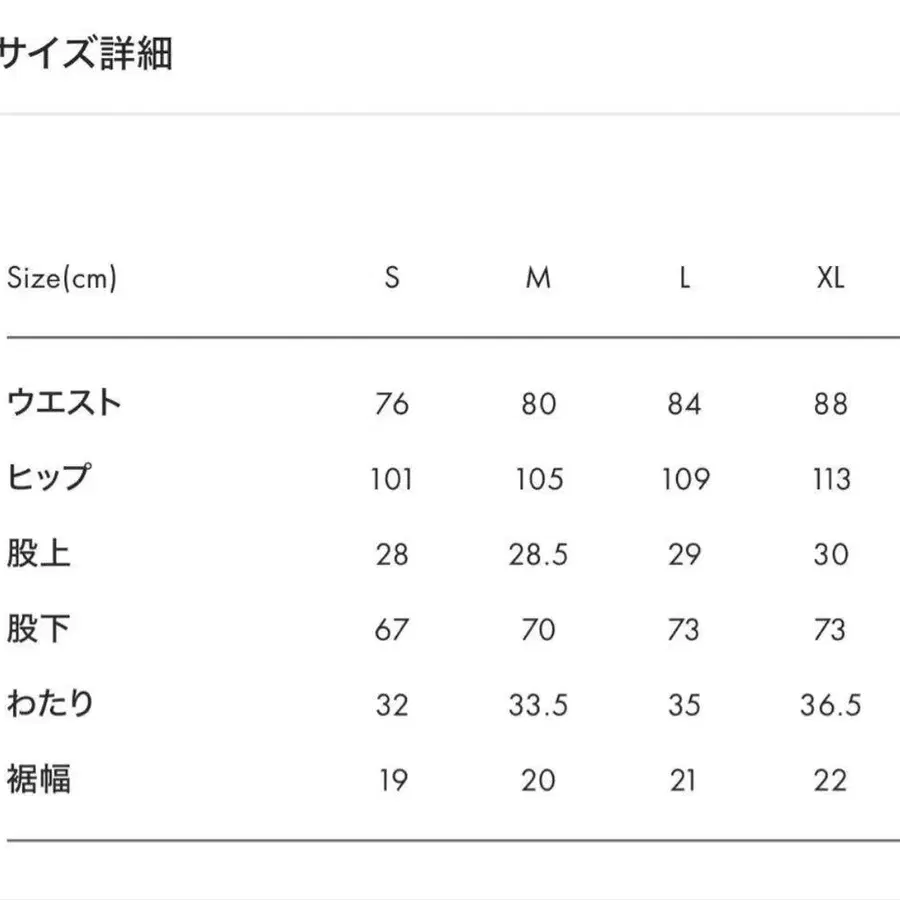The image size is (900, 900).
Task: Click waist value 76 for size S
Action: tap(392, 404)
